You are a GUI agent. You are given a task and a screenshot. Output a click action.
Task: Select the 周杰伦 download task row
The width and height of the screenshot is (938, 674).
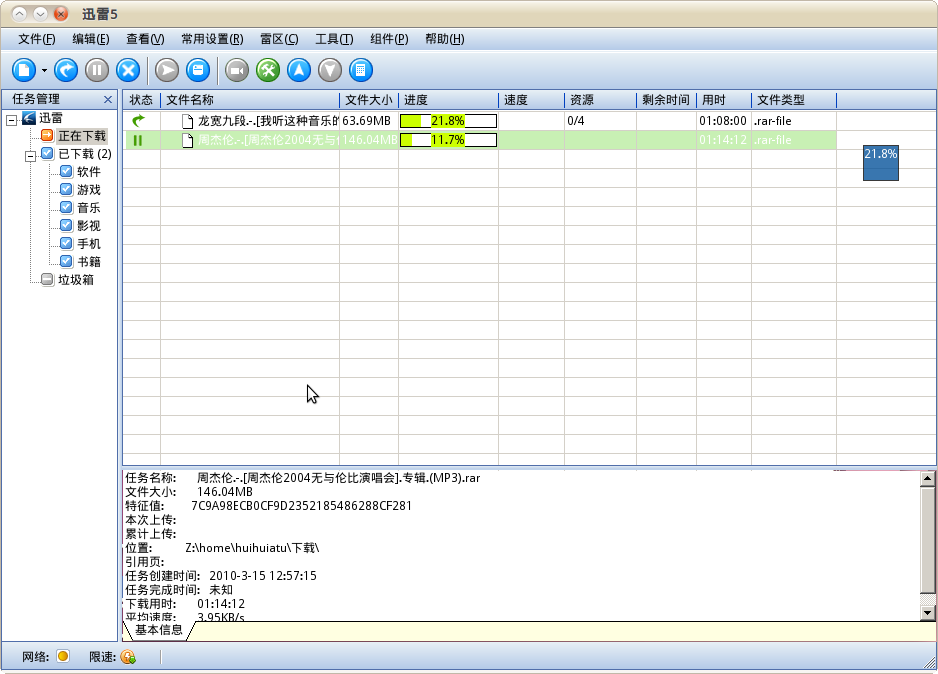tap(479, 140)
